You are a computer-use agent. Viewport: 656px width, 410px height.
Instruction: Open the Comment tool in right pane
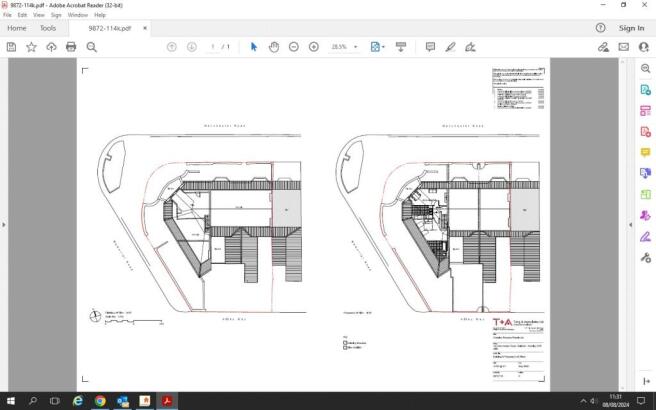(x=646, y=153)
